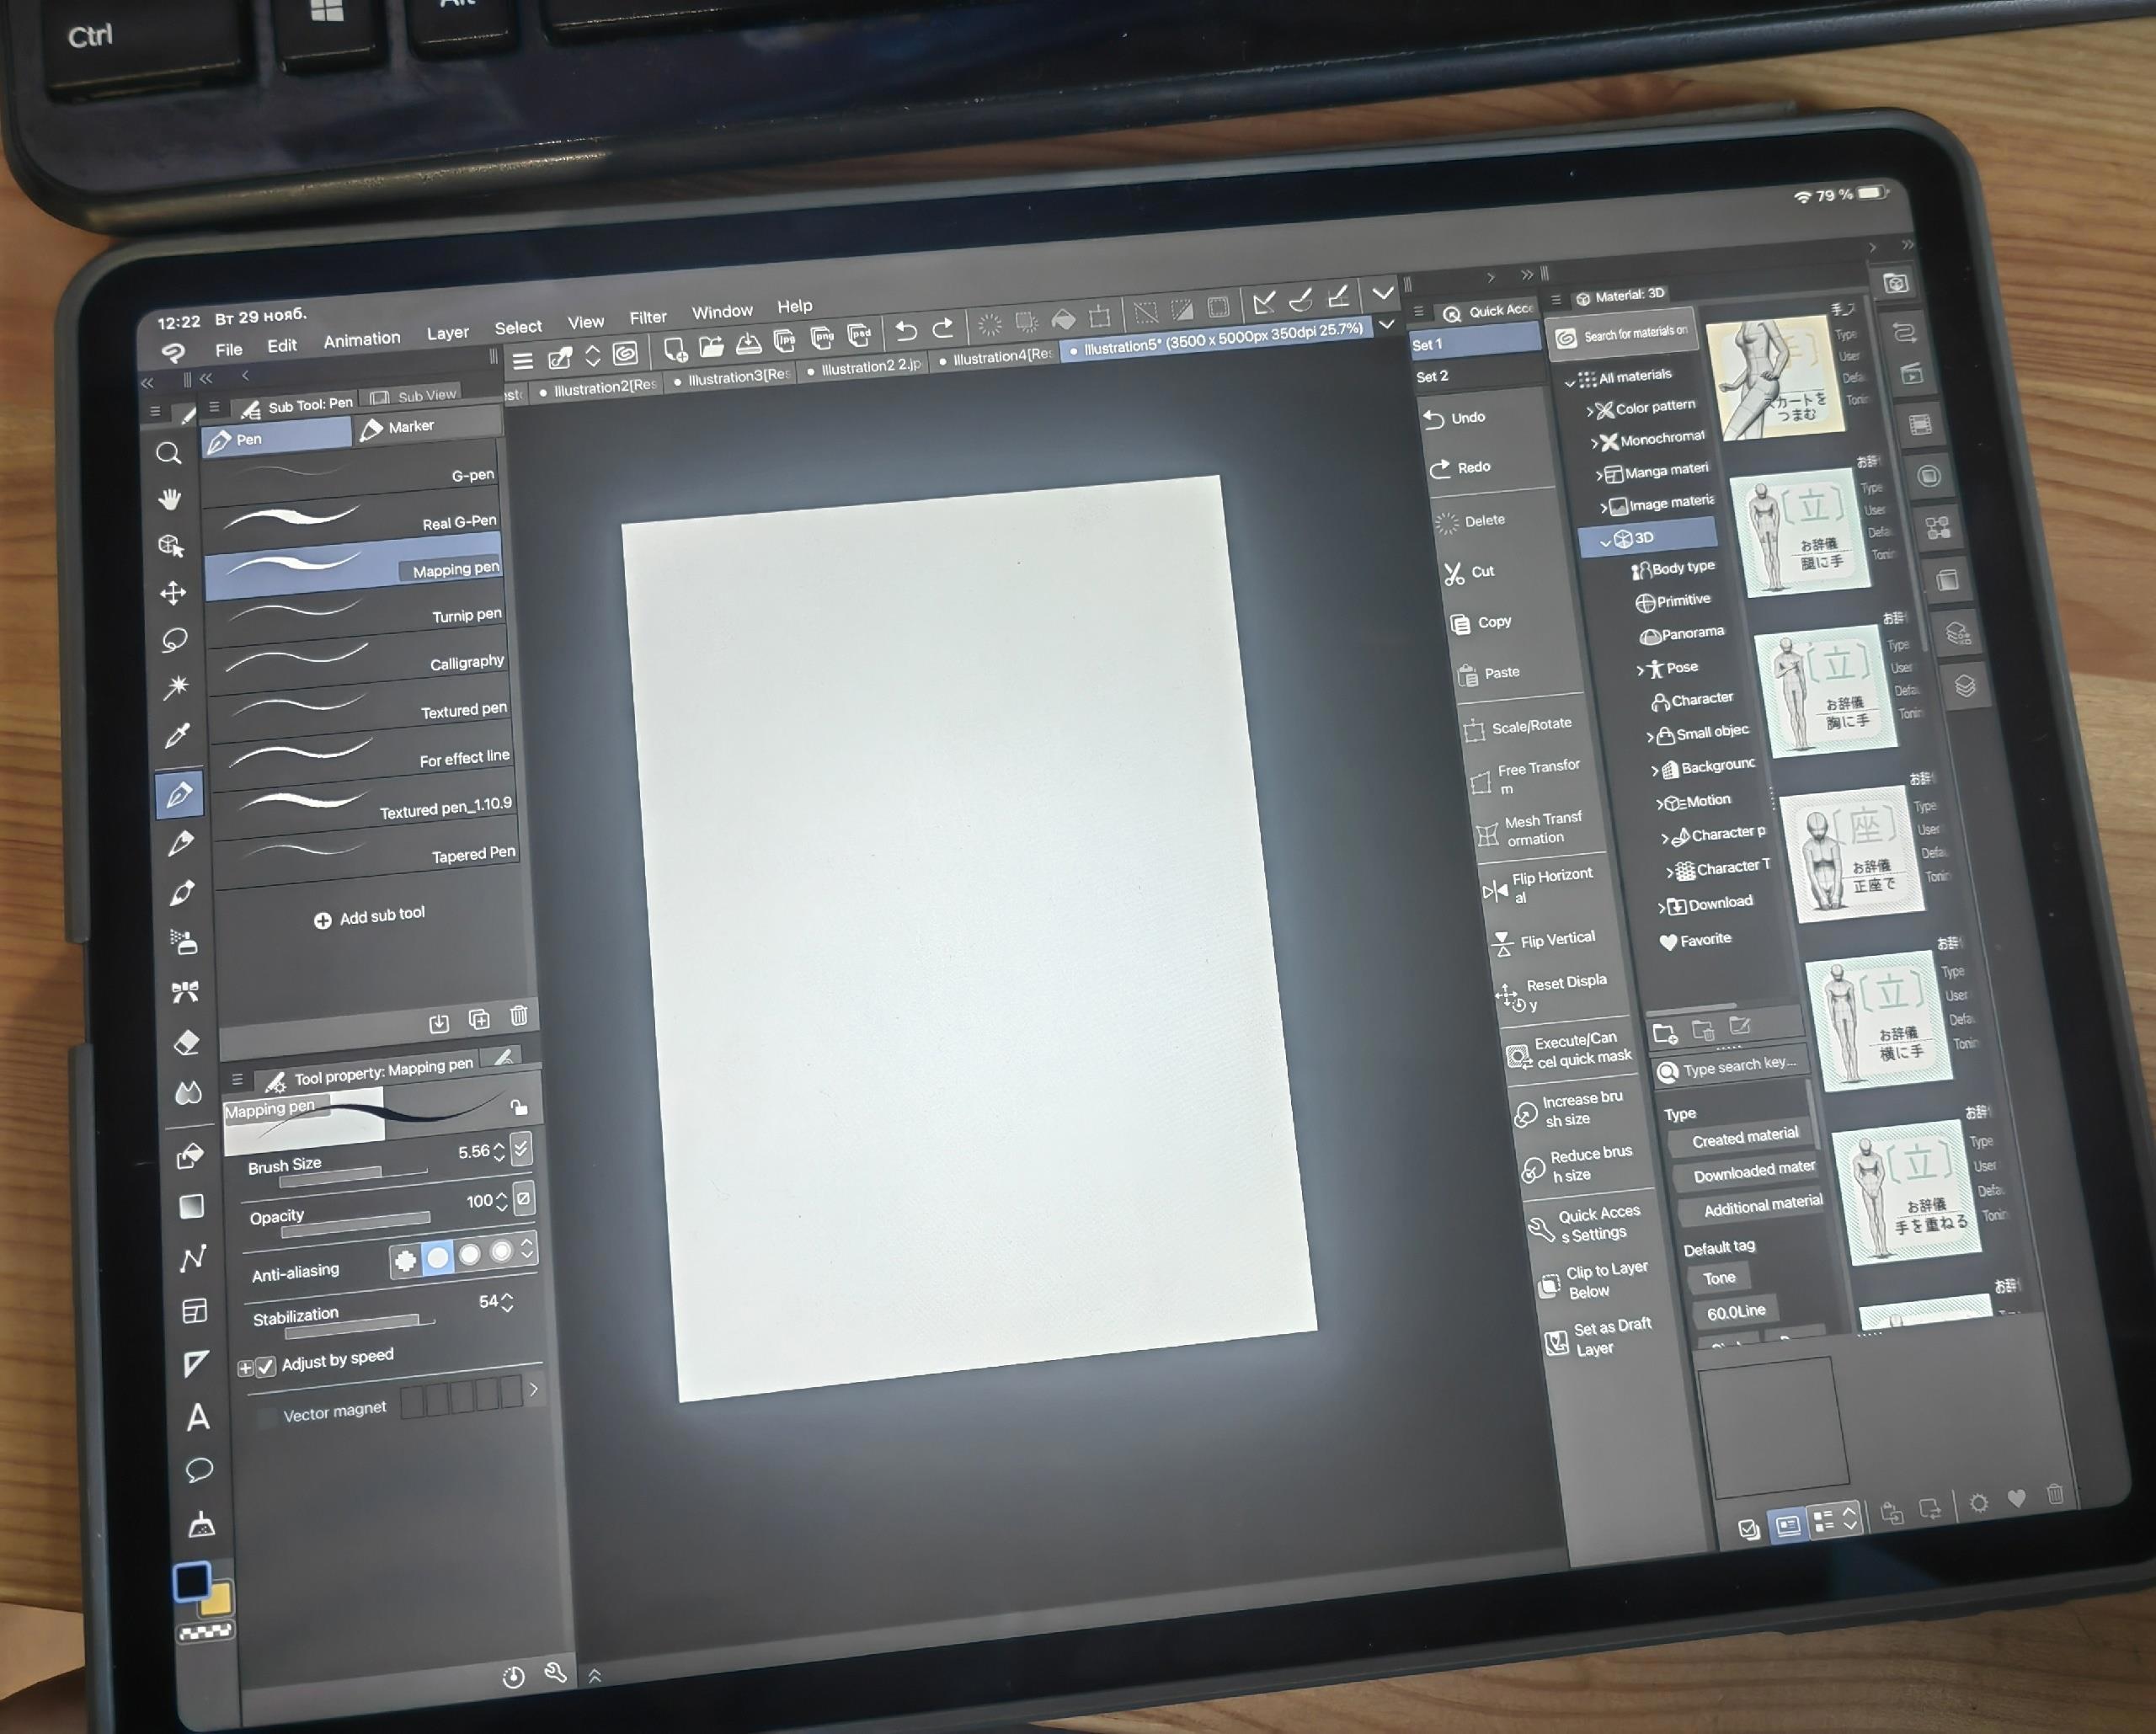This screenshot has height=1734, width=2156.
Task: Expand the Pose folder in material tree
Action: click(1640, 670)
